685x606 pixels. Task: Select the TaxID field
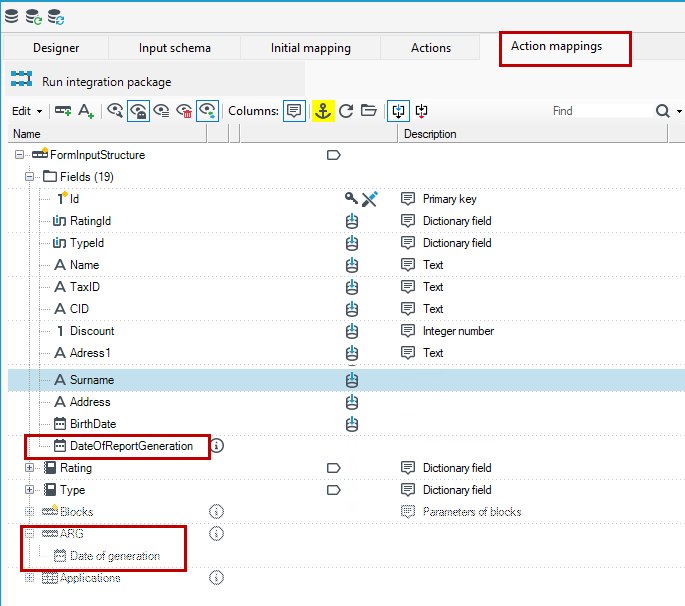pos(85,287)
